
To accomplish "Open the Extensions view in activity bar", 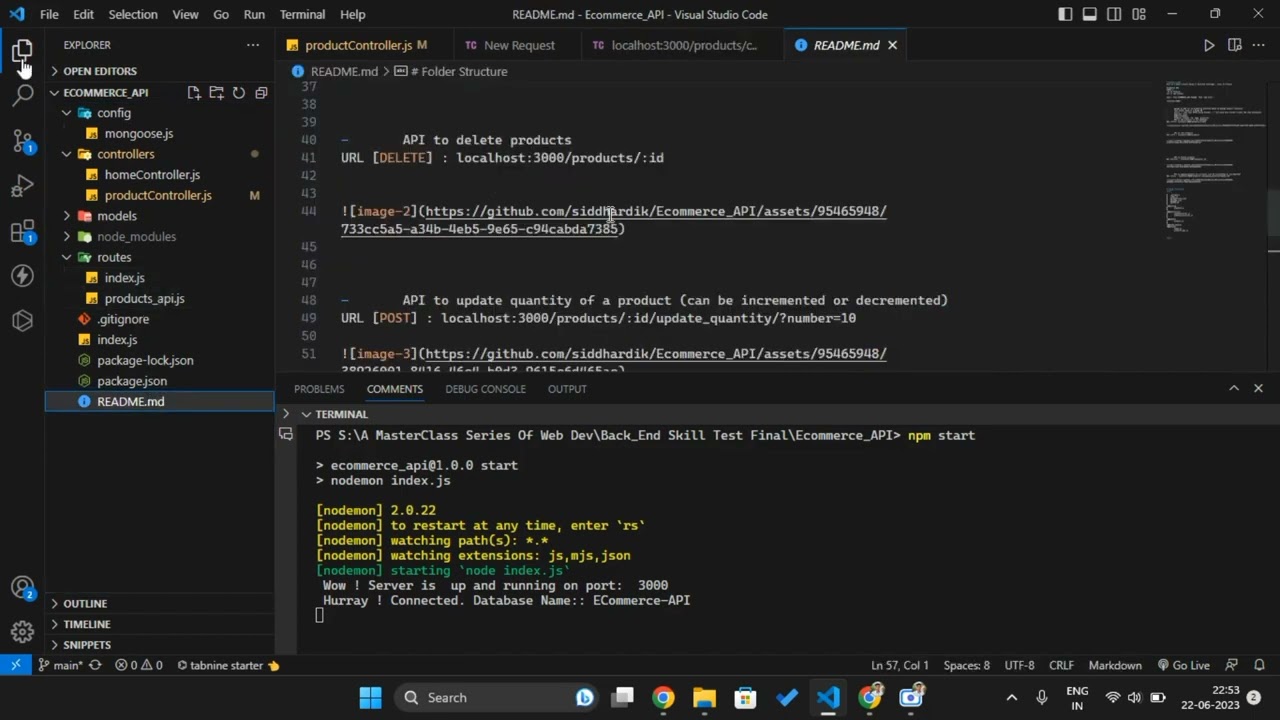I will pos(22,231).
